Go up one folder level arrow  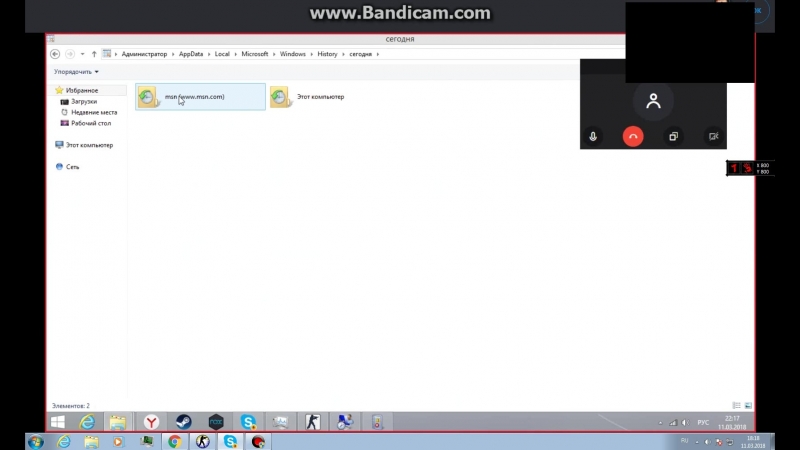pyautogui.click(x=94, y=54)
